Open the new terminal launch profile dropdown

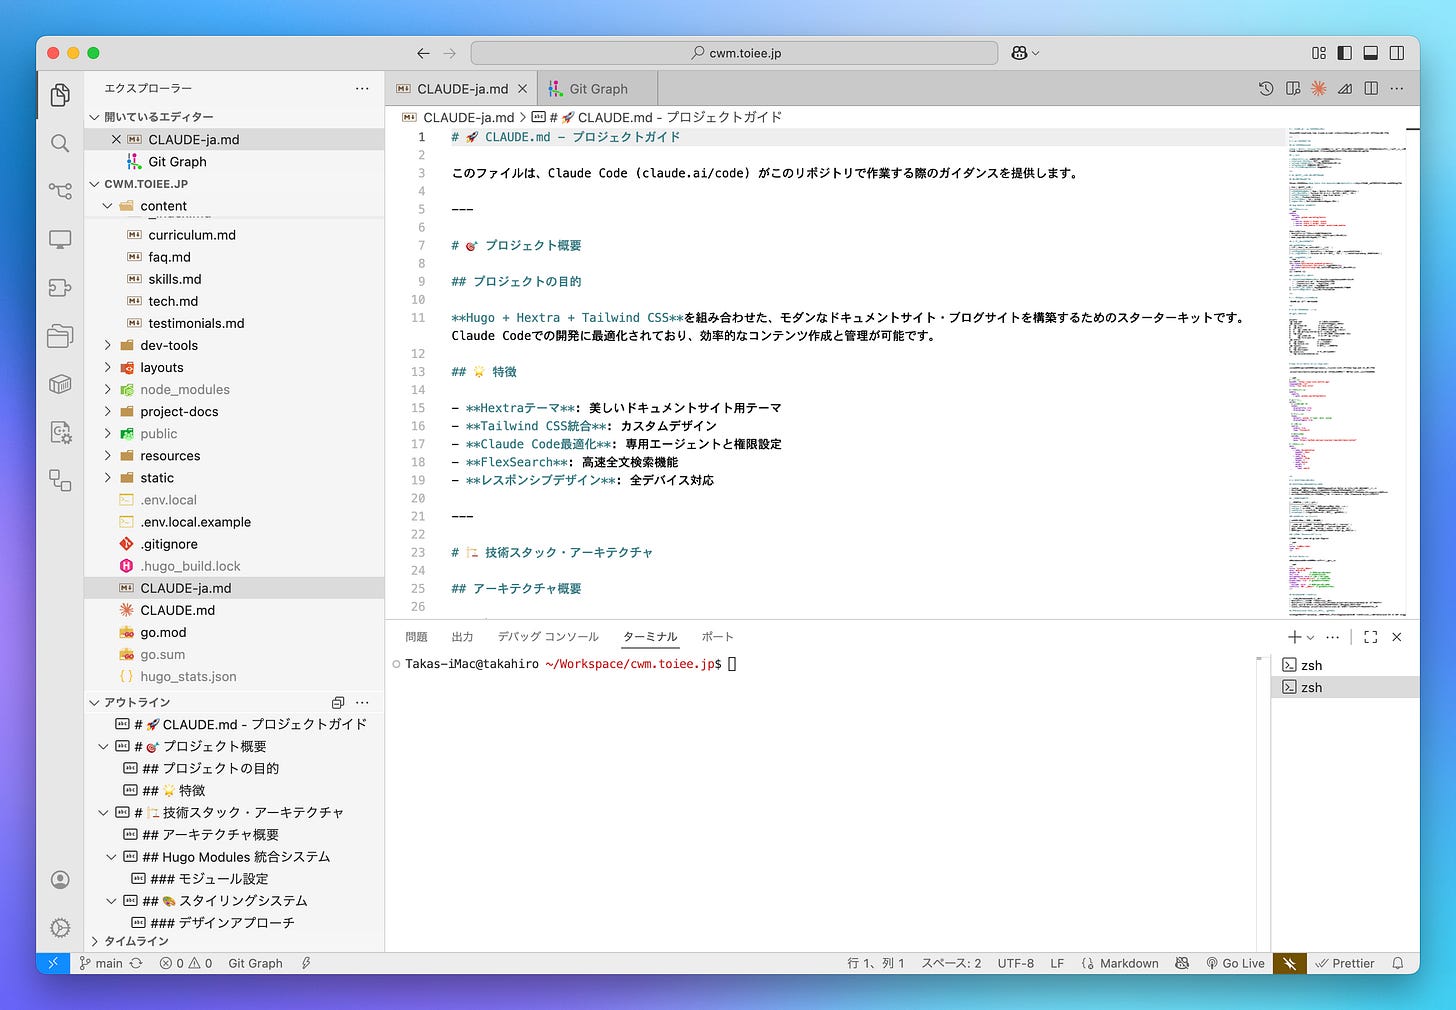click(x=1311, y=637)
